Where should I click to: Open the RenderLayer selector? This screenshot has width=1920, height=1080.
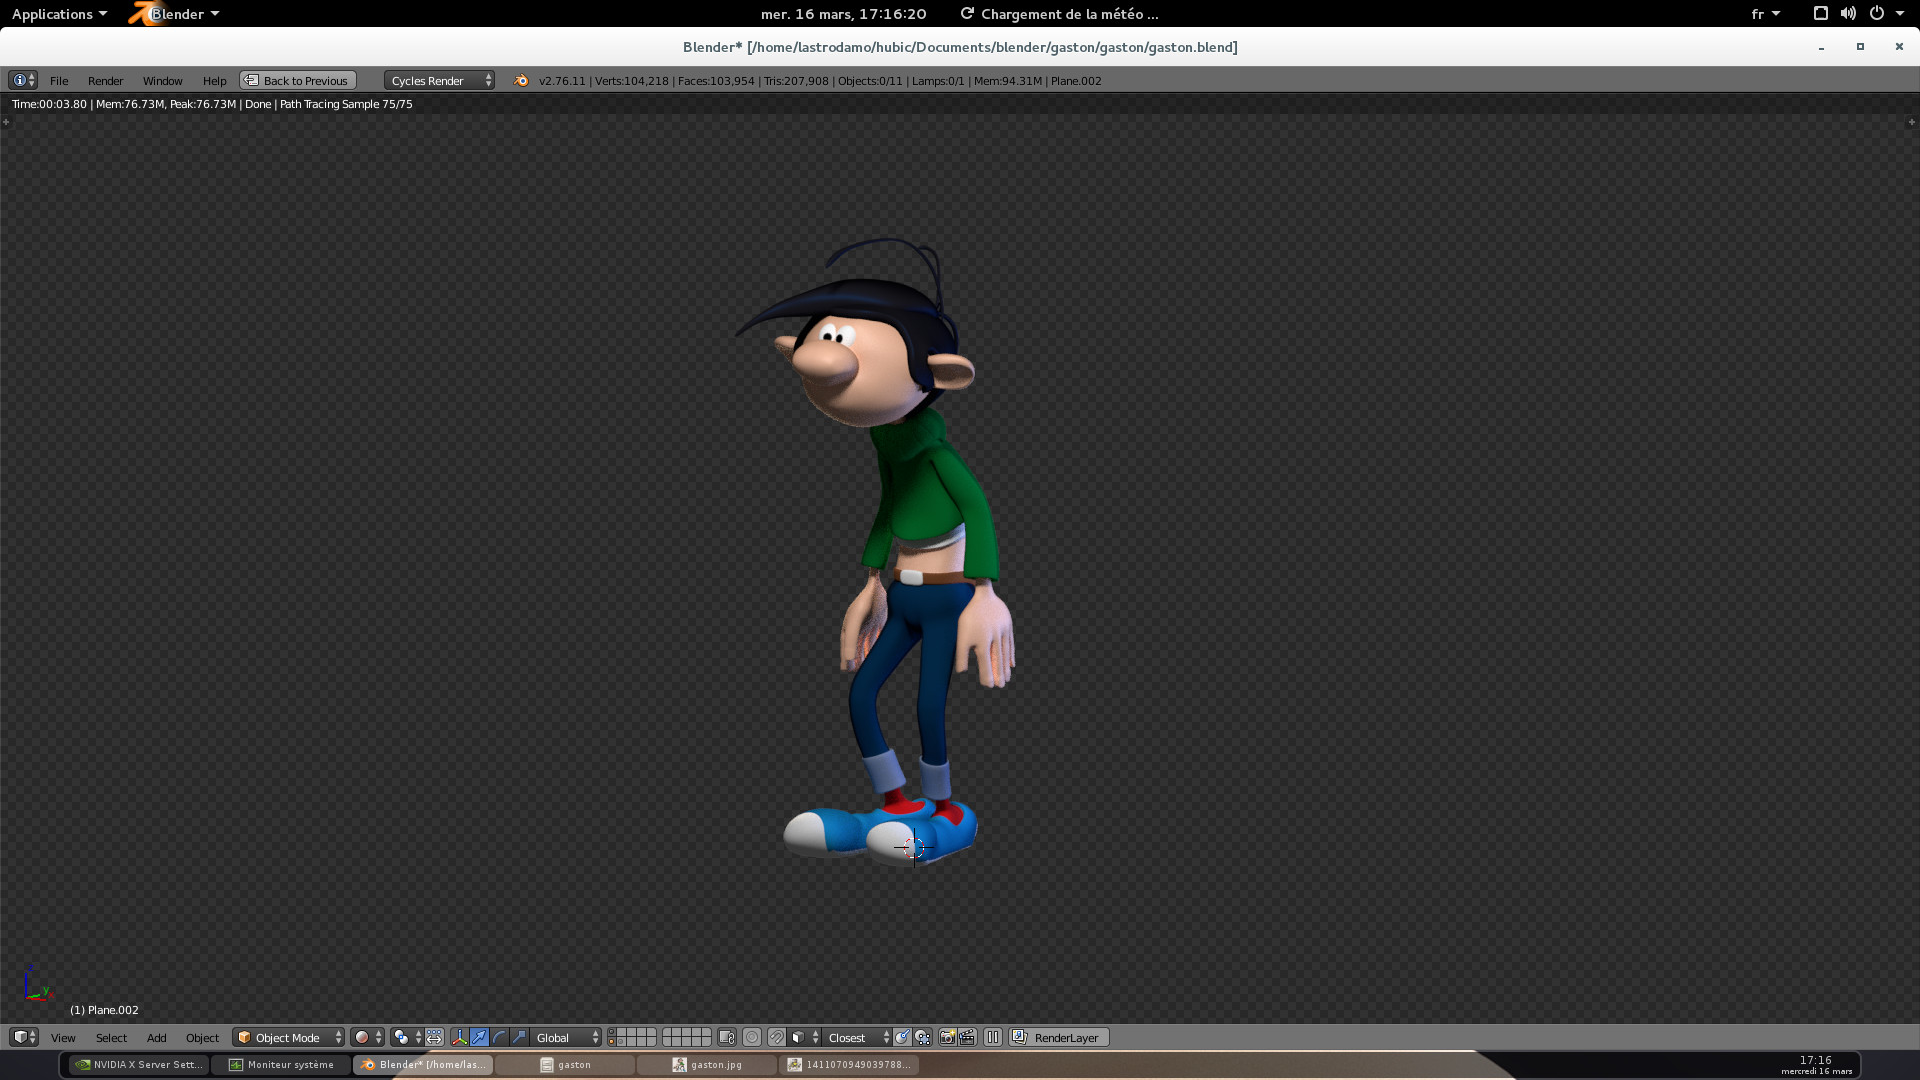[1059, 1037]
